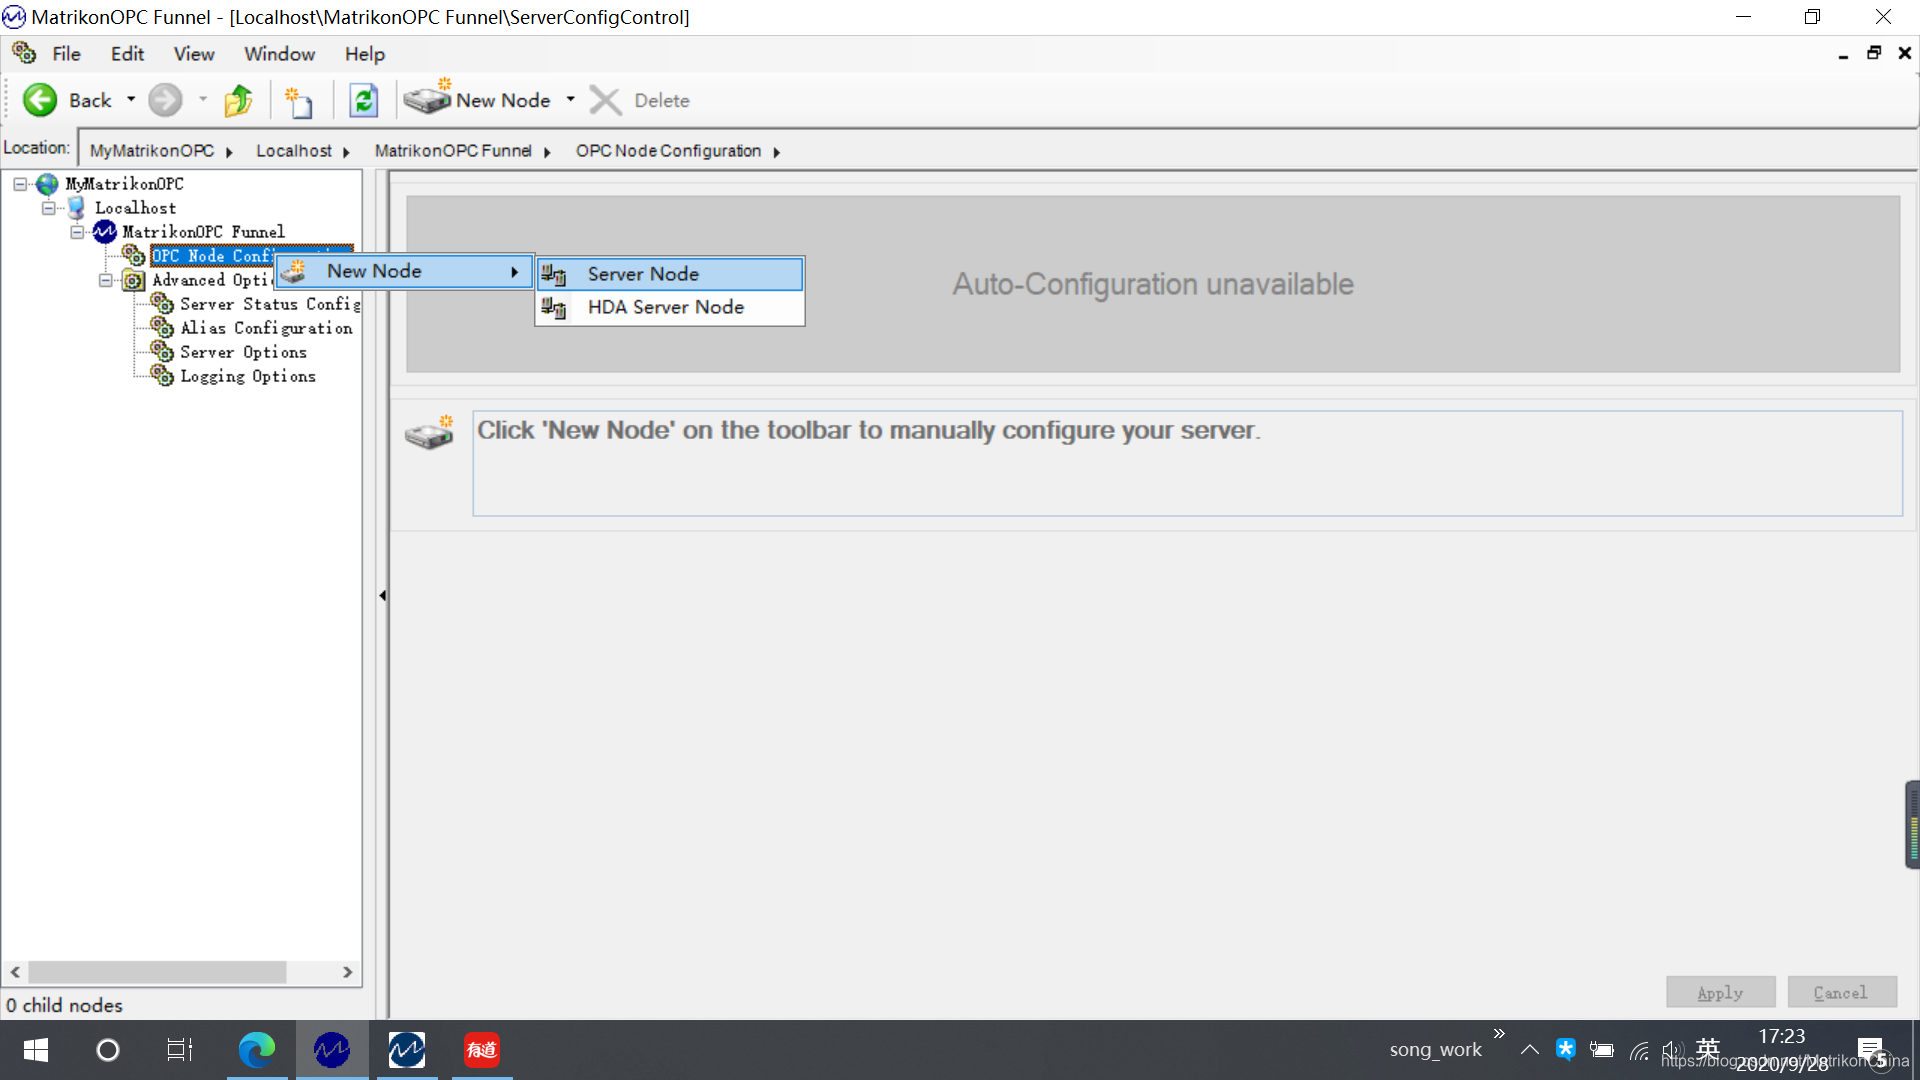Screen dimensions: 1920x1080
Task: Open the Edit menu
Action: [x=127, y=54]
